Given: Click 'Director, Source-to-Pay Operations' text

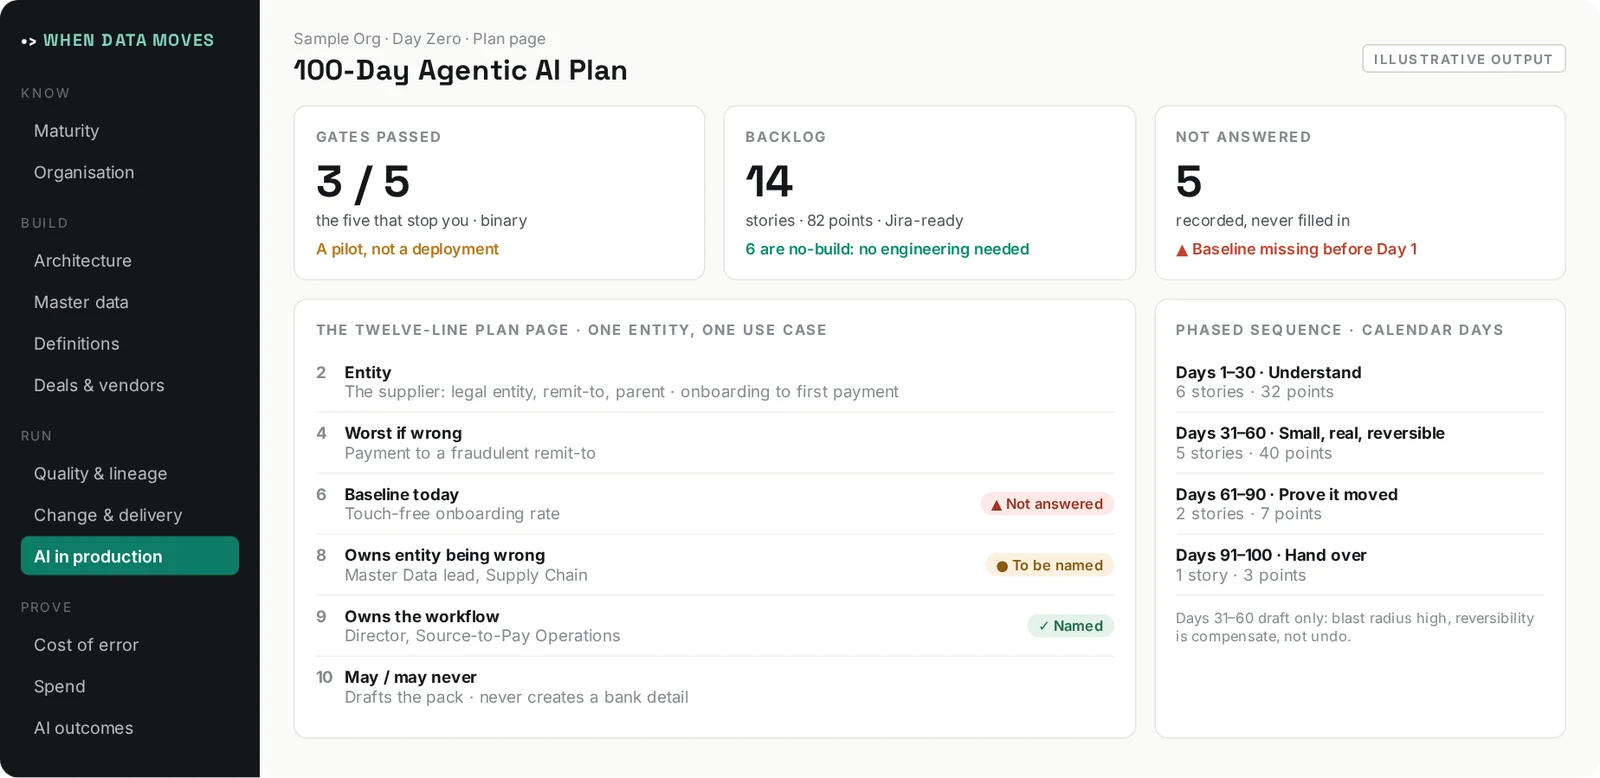Looking at the screenshot, I should (482, 636).
